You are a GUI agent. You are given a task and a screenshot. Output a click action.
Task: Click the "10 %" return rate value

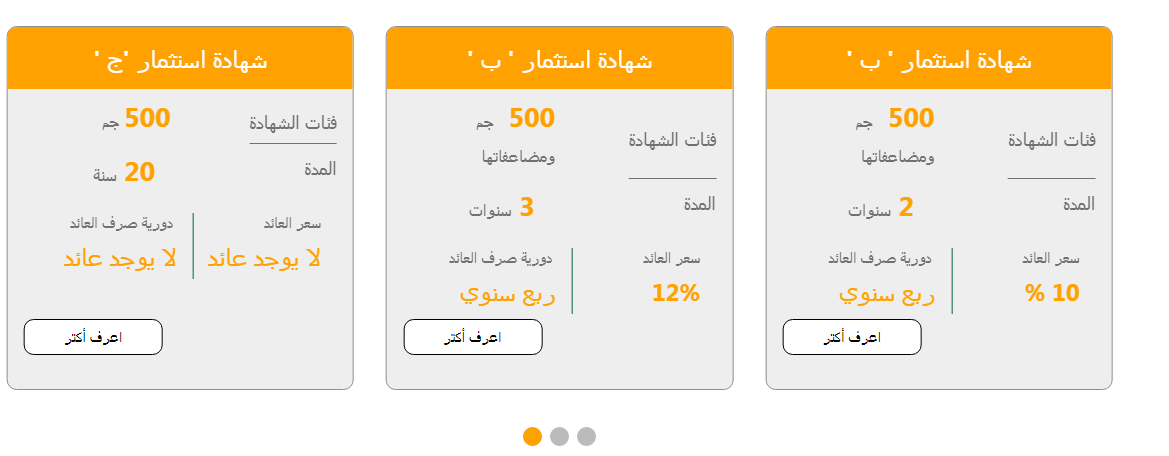click(1052, 293)
